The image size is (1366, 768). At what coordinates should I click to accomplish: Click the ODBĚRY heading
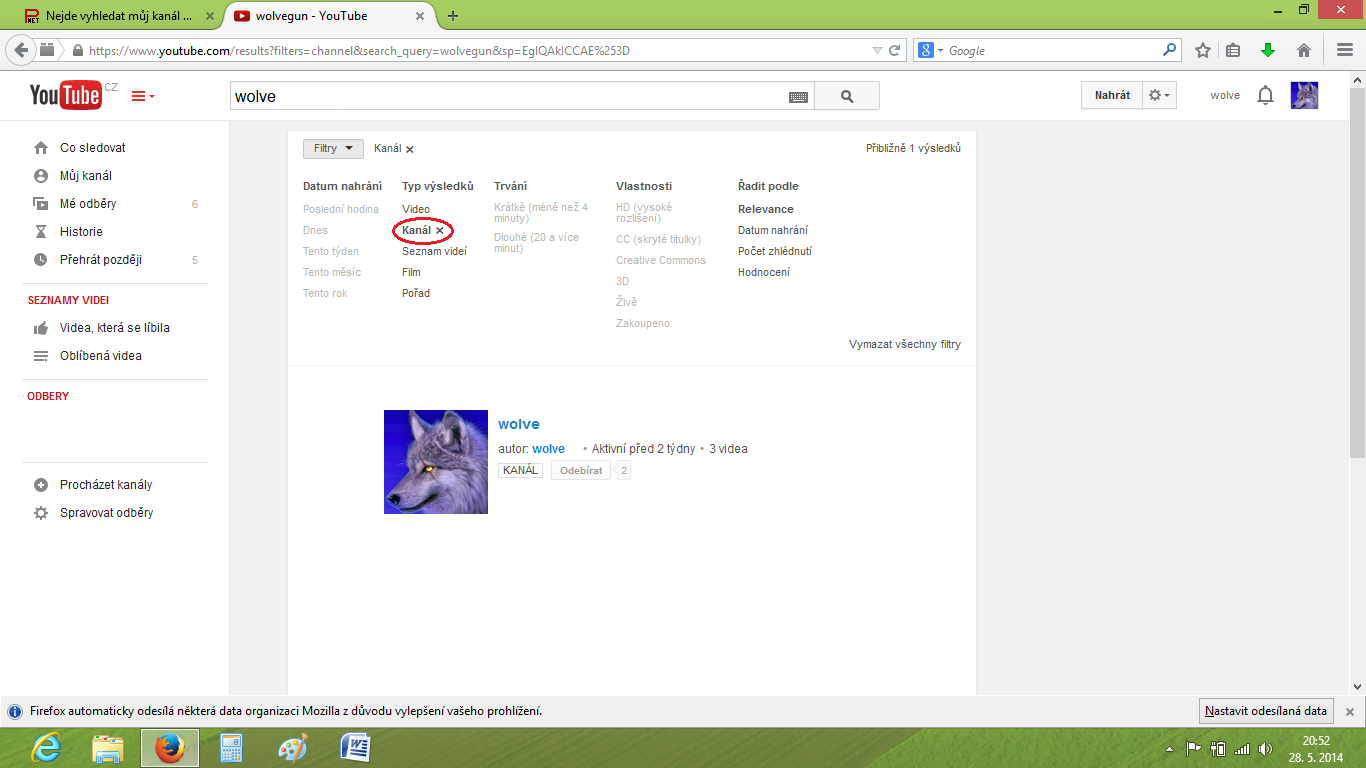click(48, 396)
